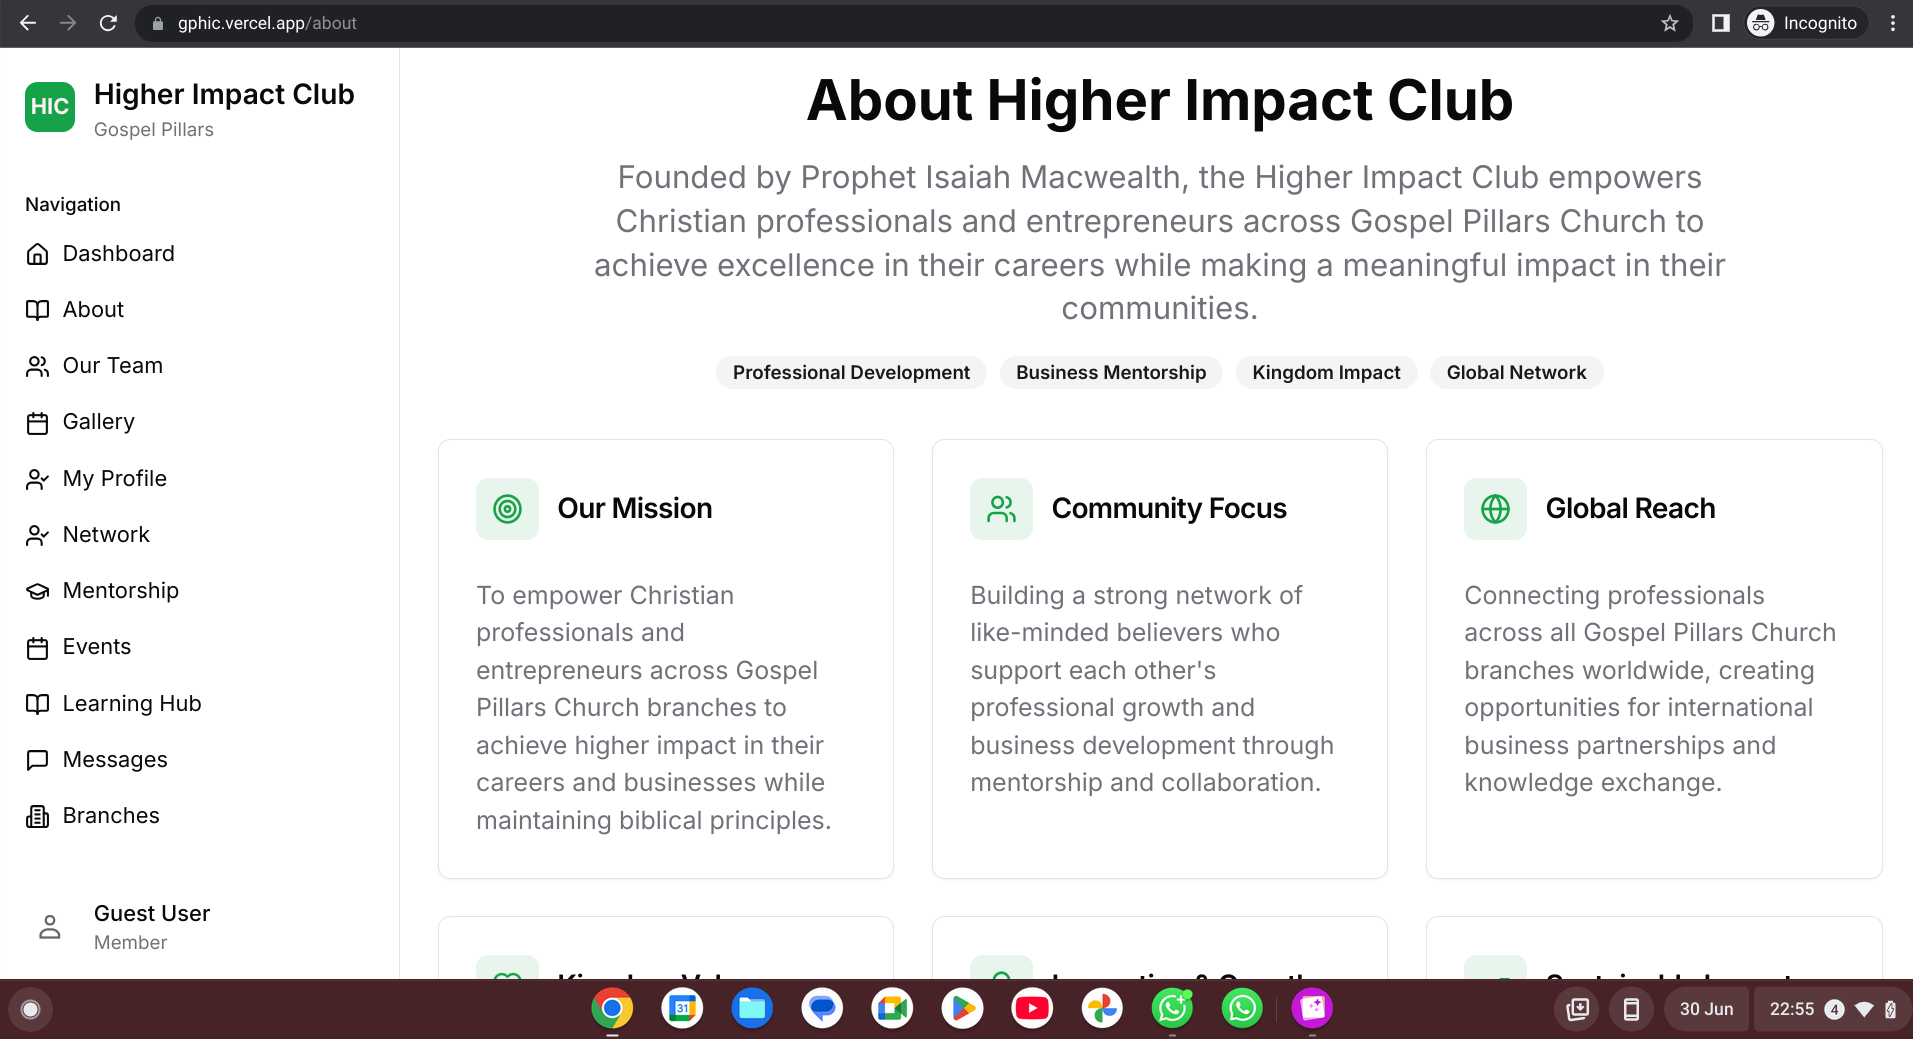Image resolution: width=1913 pixels, height=1039 pixels.
Task: Open the 30 Jun calendar date tray
Action: point(1706,1009)
